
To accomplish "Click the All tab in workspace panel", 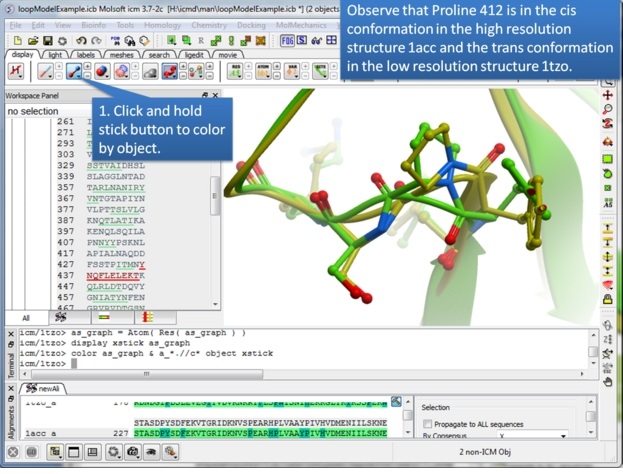I will click(x=25, y=317).
